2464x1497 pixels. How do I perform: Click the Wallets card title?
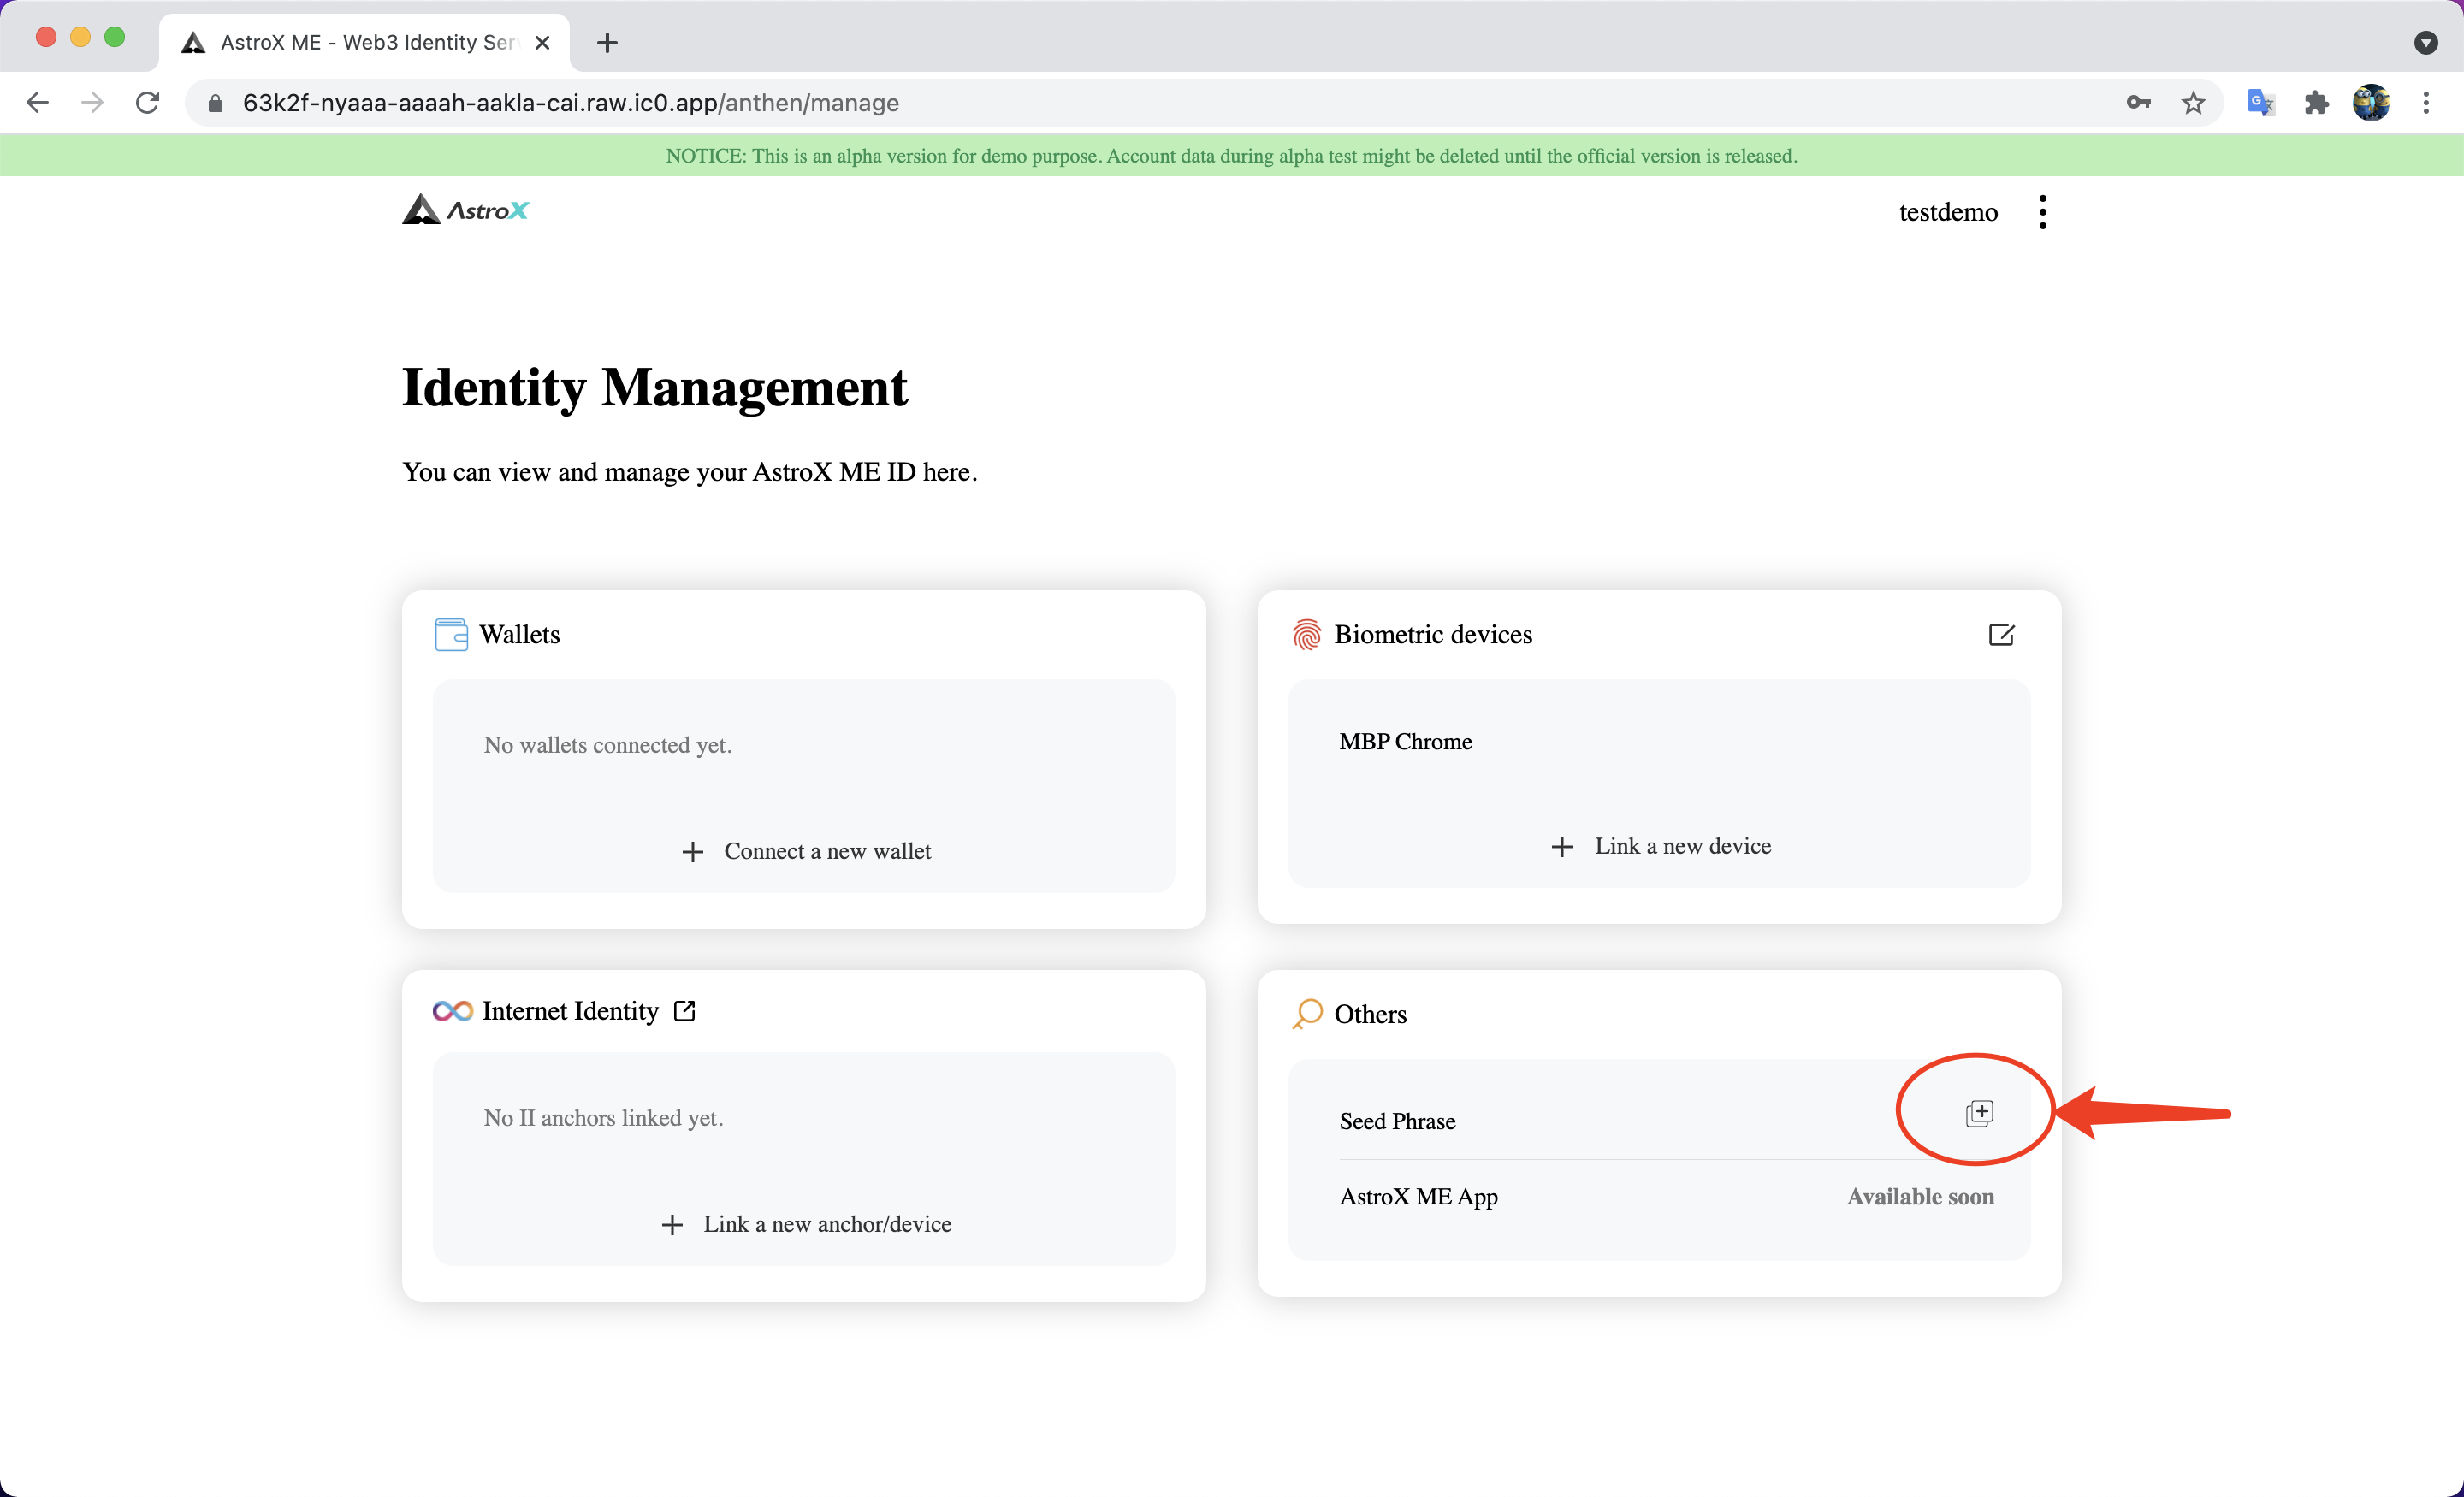coord(519,634)
